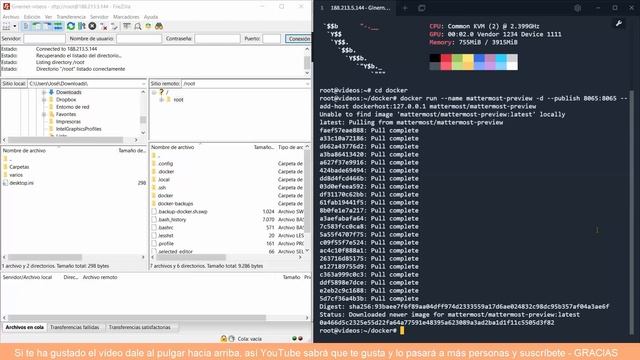Sort remote list by Tamaño column
This screenshot has width=640, height=360.
point(264,147)
